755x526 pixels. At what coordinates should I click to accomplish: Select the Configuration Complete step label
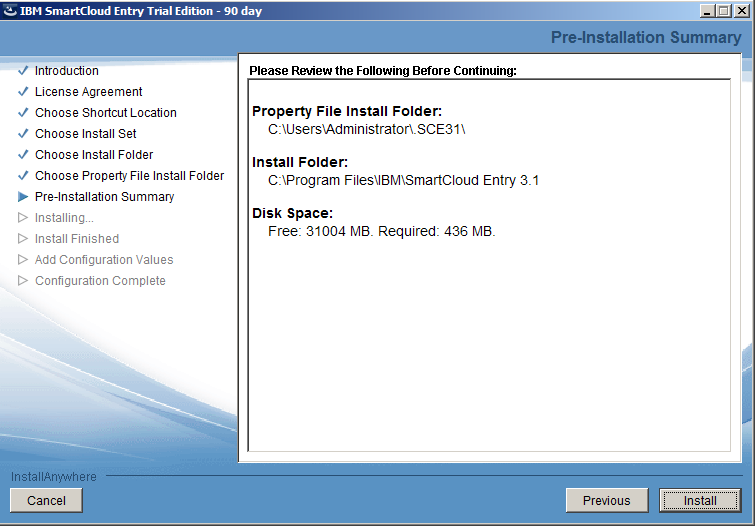pyautogui.click(x=100, y=281)
